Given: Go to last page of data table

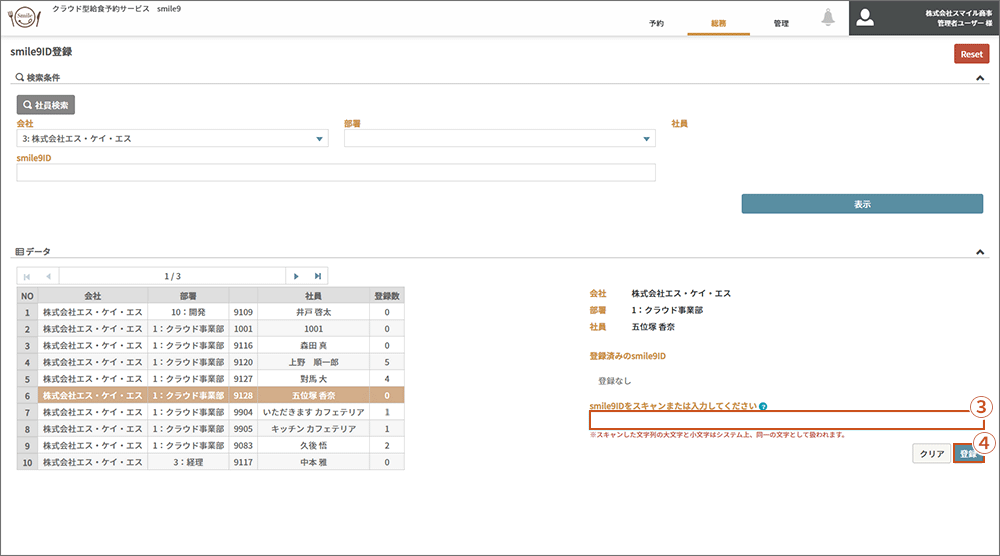Looking at the screenshot, I should click(x=317, y=276).
